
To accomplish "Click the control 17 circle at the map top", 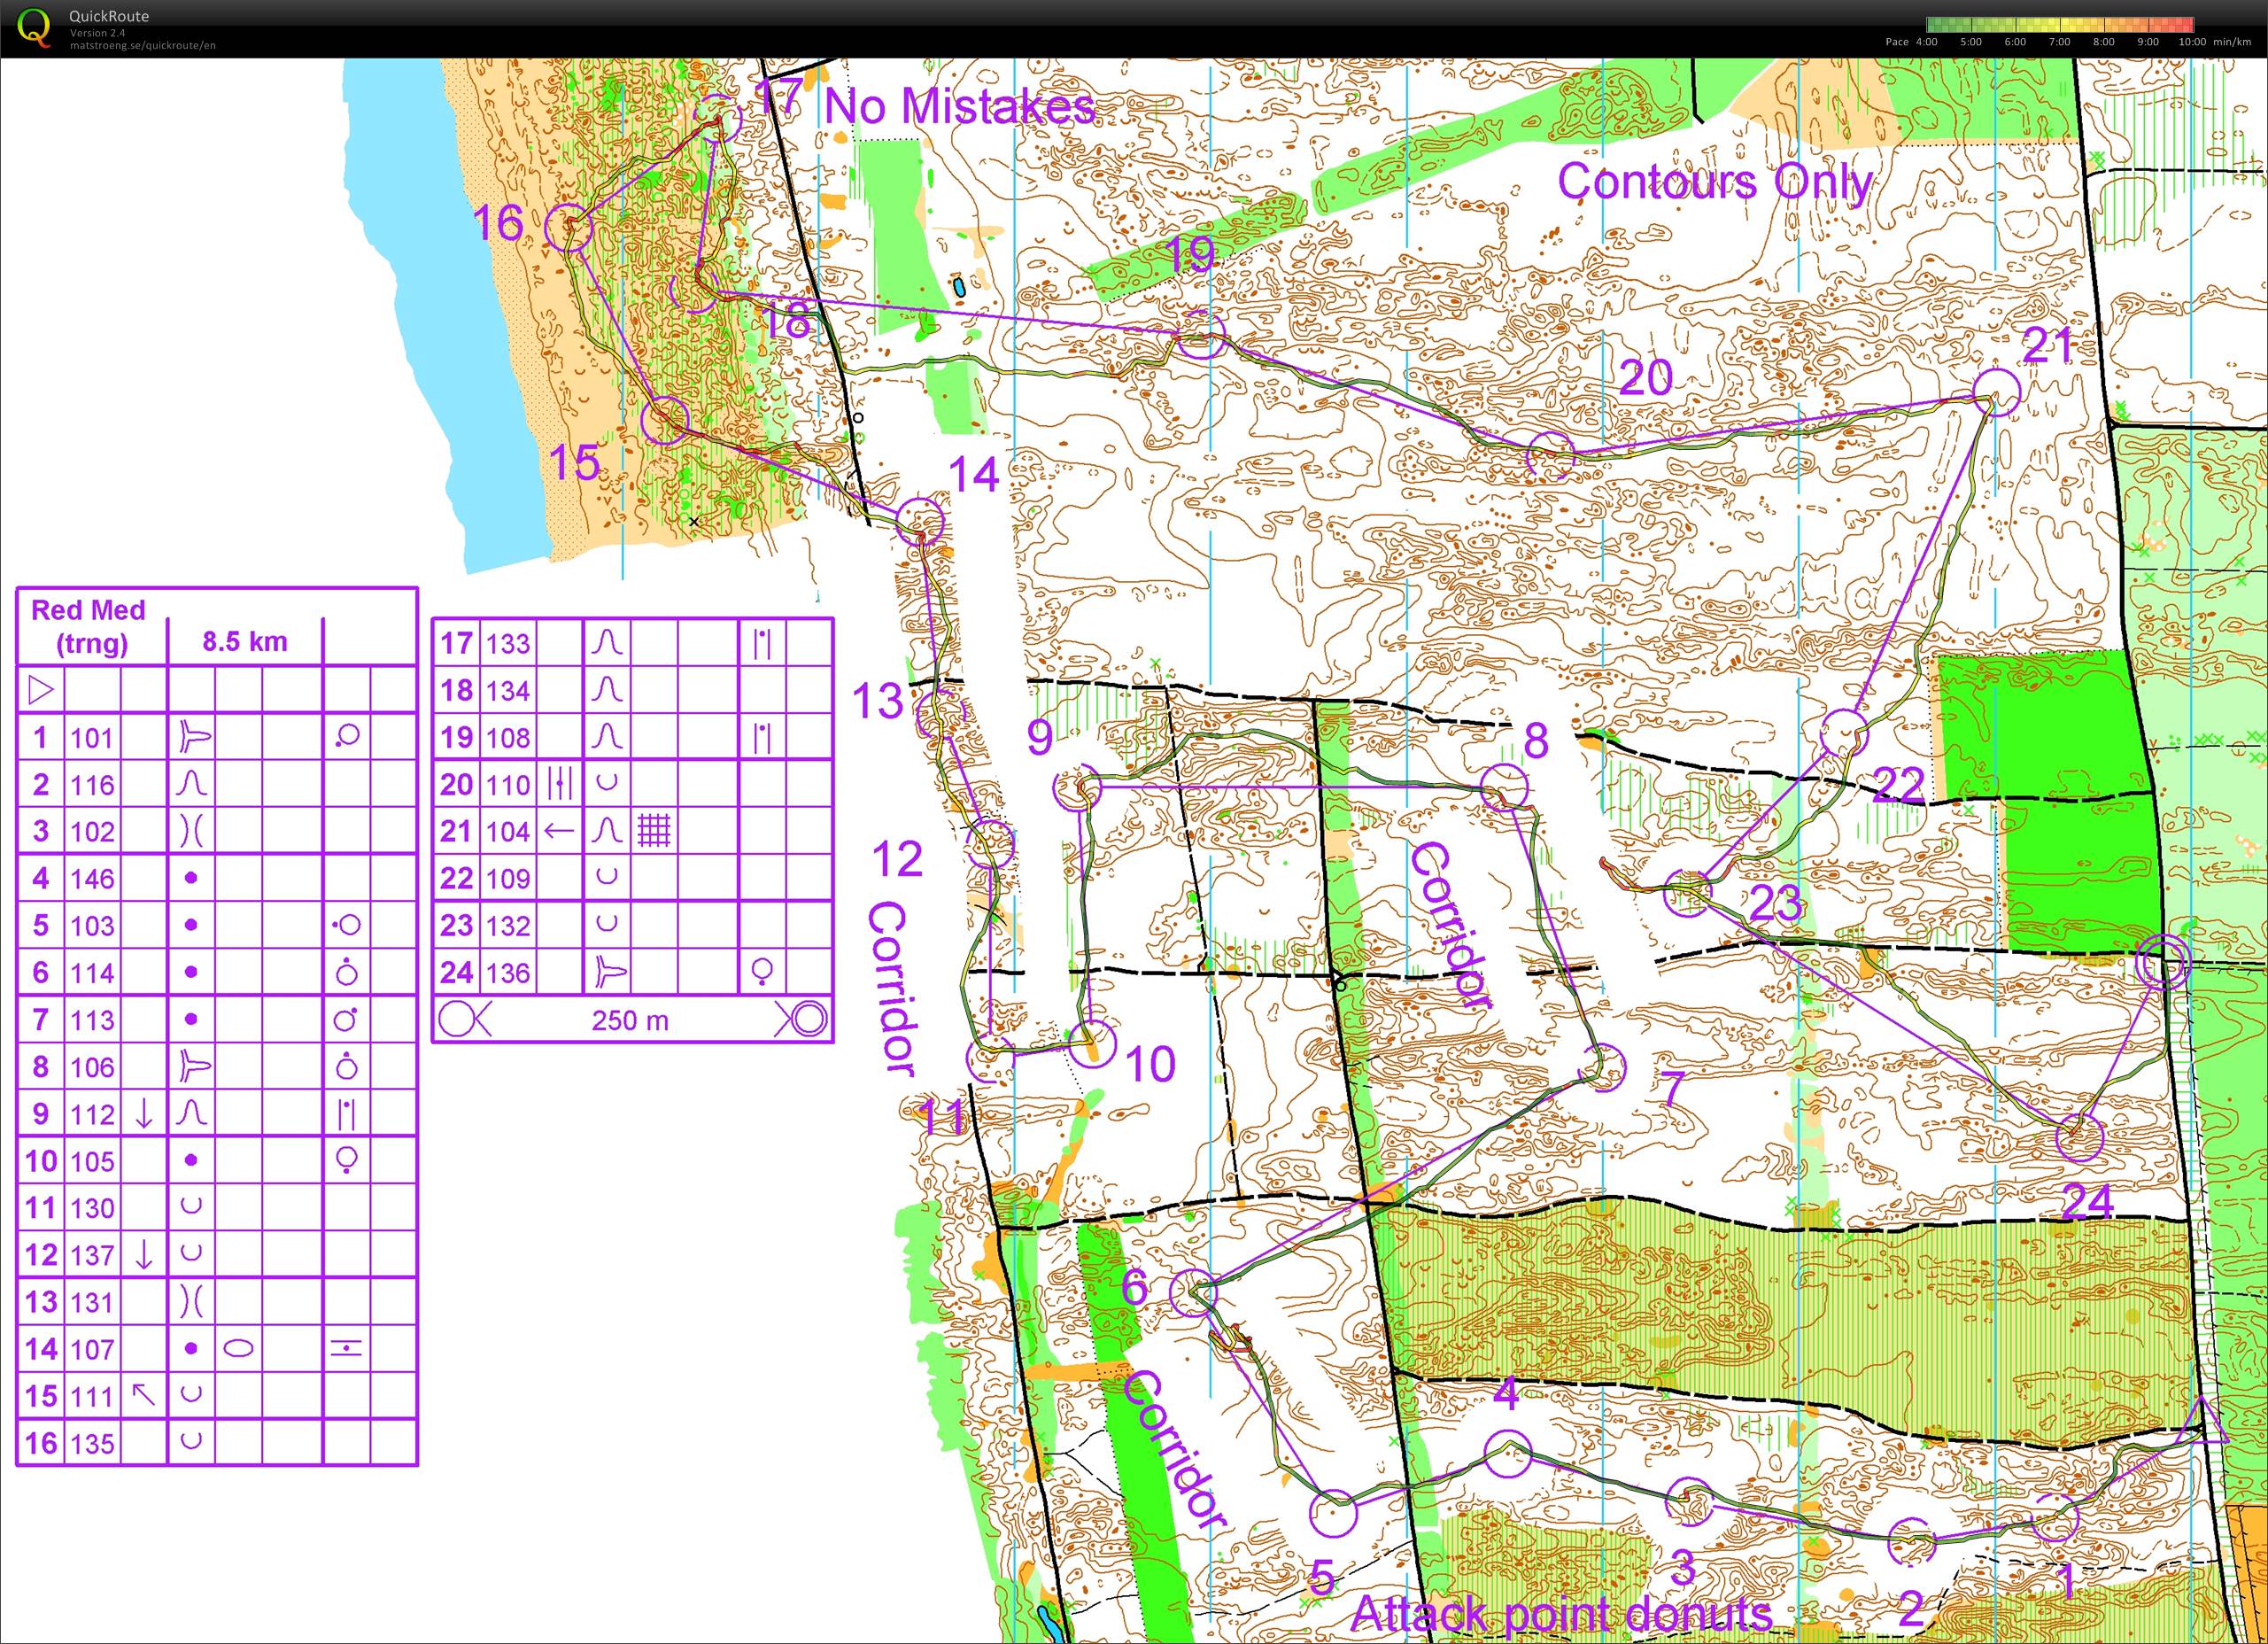I will 717,119.
